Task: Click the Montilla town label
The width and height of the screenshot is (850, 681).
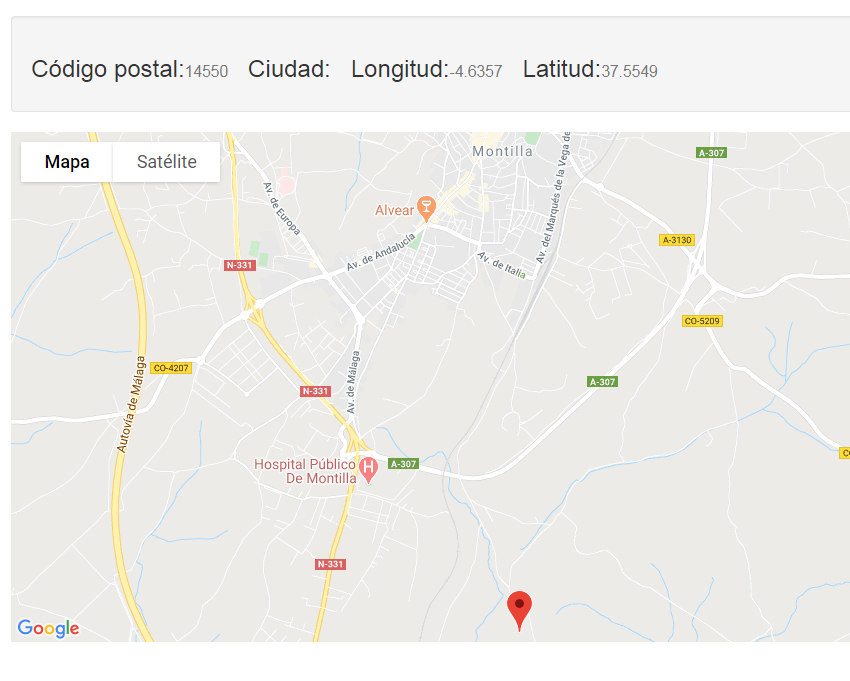Action: 503,151
